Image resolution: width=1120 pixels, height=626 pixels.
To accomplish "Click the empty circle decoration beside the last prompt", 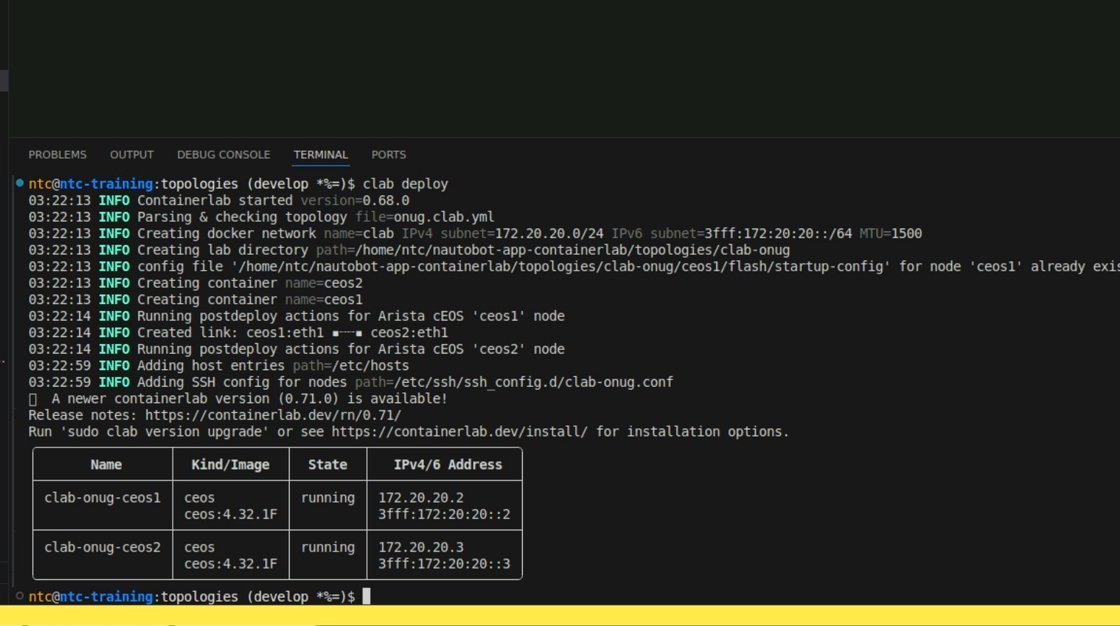I will 19,595.
